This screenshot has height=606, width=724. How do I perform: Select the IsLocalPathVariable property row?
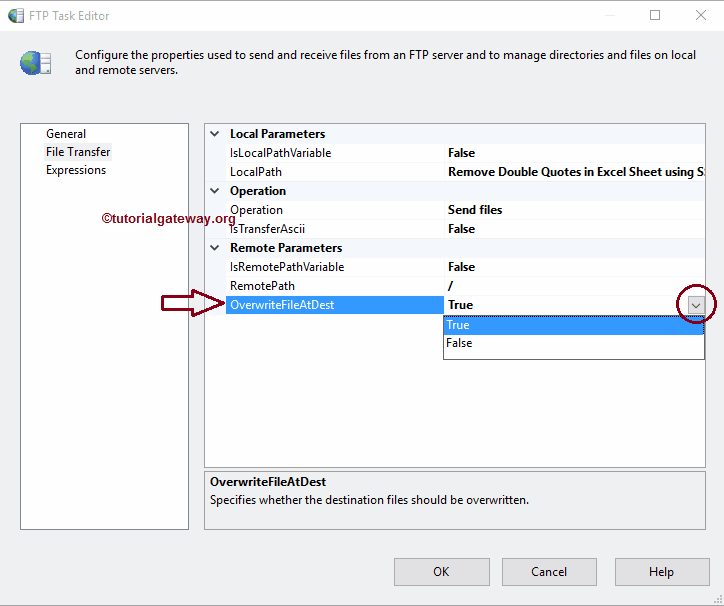coord(465,153)
